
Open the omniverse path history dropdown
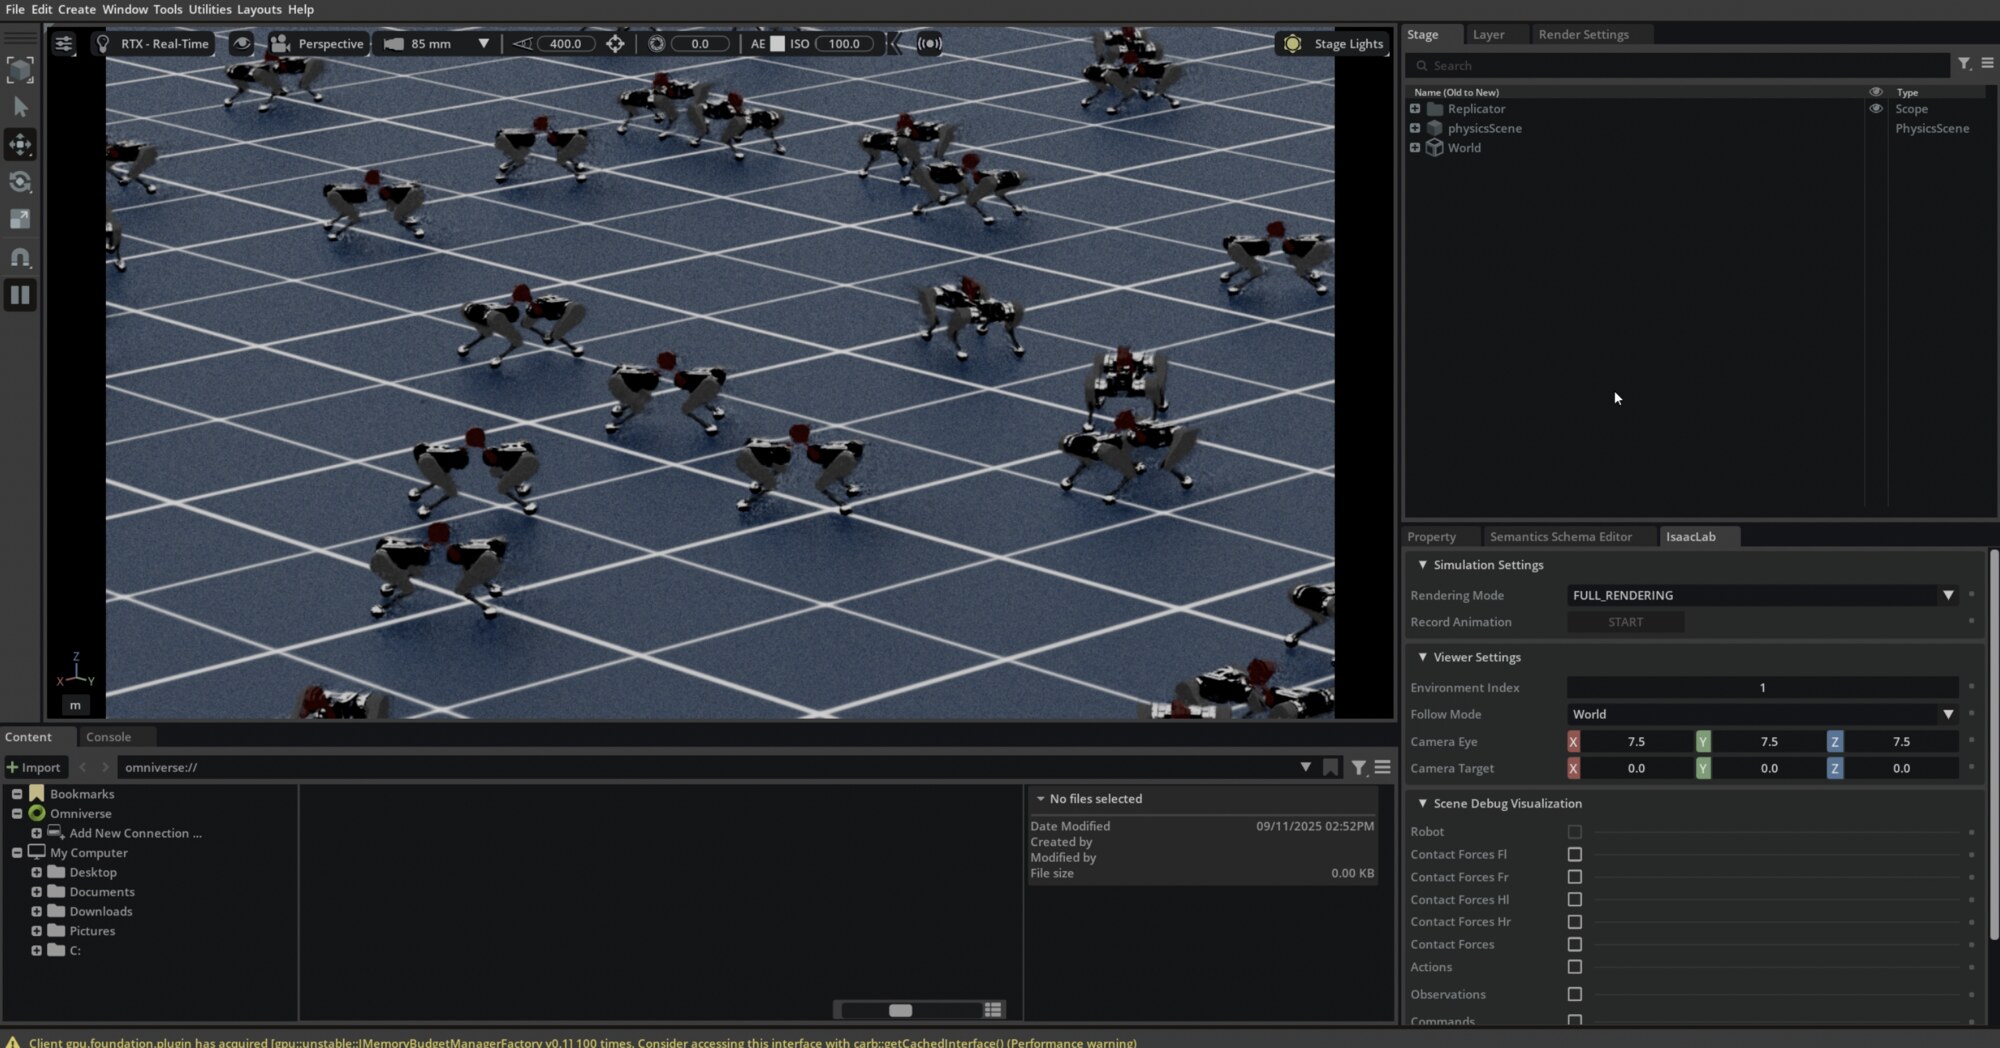click(x=1306, y=767)
